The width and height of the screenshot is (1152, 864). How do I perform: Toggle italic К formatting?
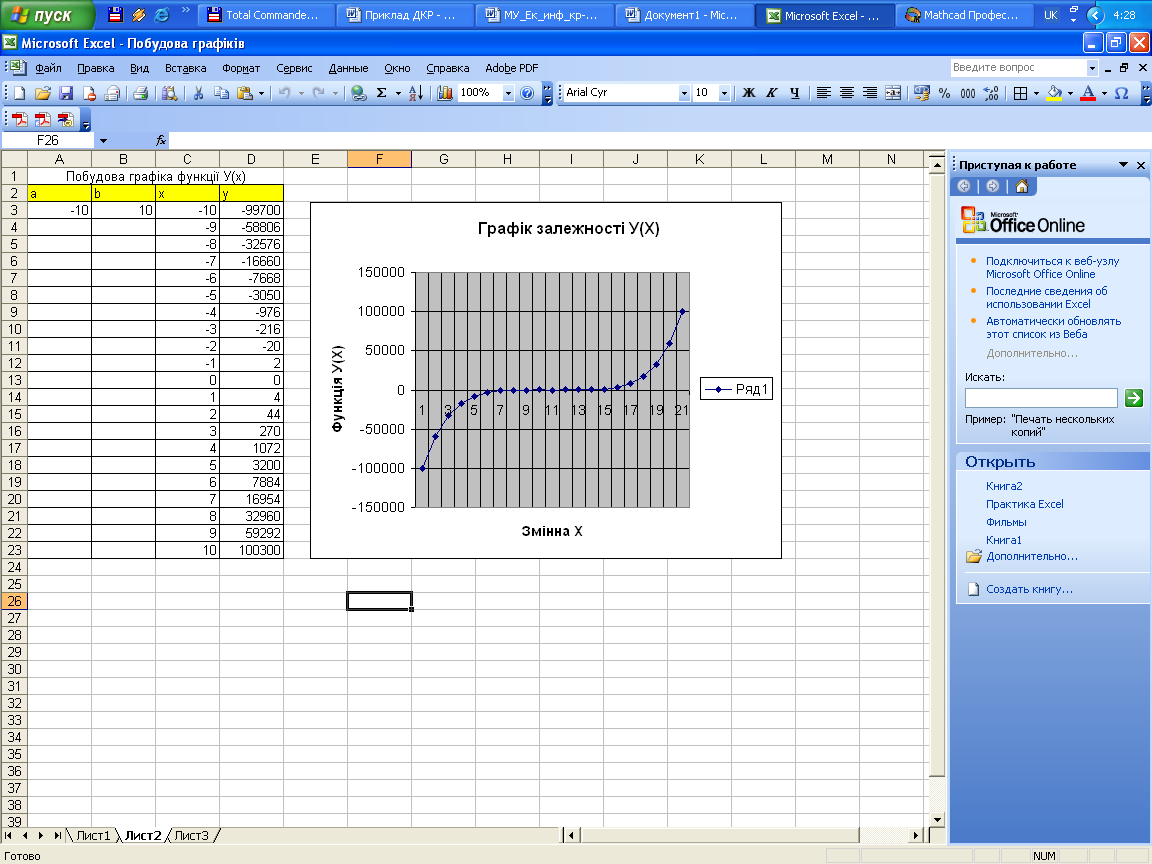(771, 93)
